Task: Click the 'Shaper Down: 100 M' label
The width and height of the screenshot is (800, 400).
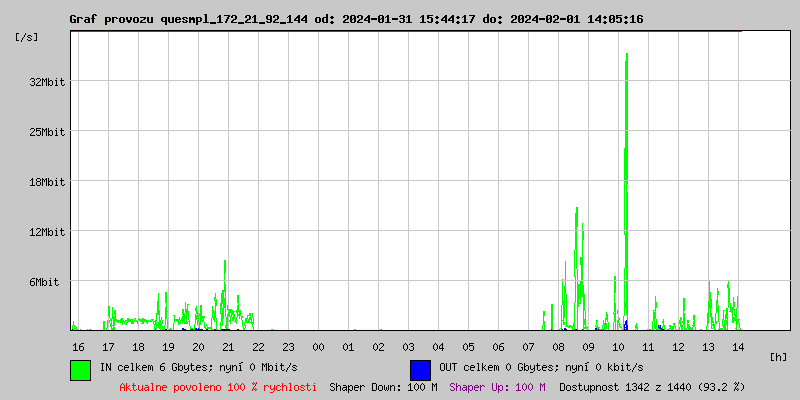Action: [x=383, y=387]
